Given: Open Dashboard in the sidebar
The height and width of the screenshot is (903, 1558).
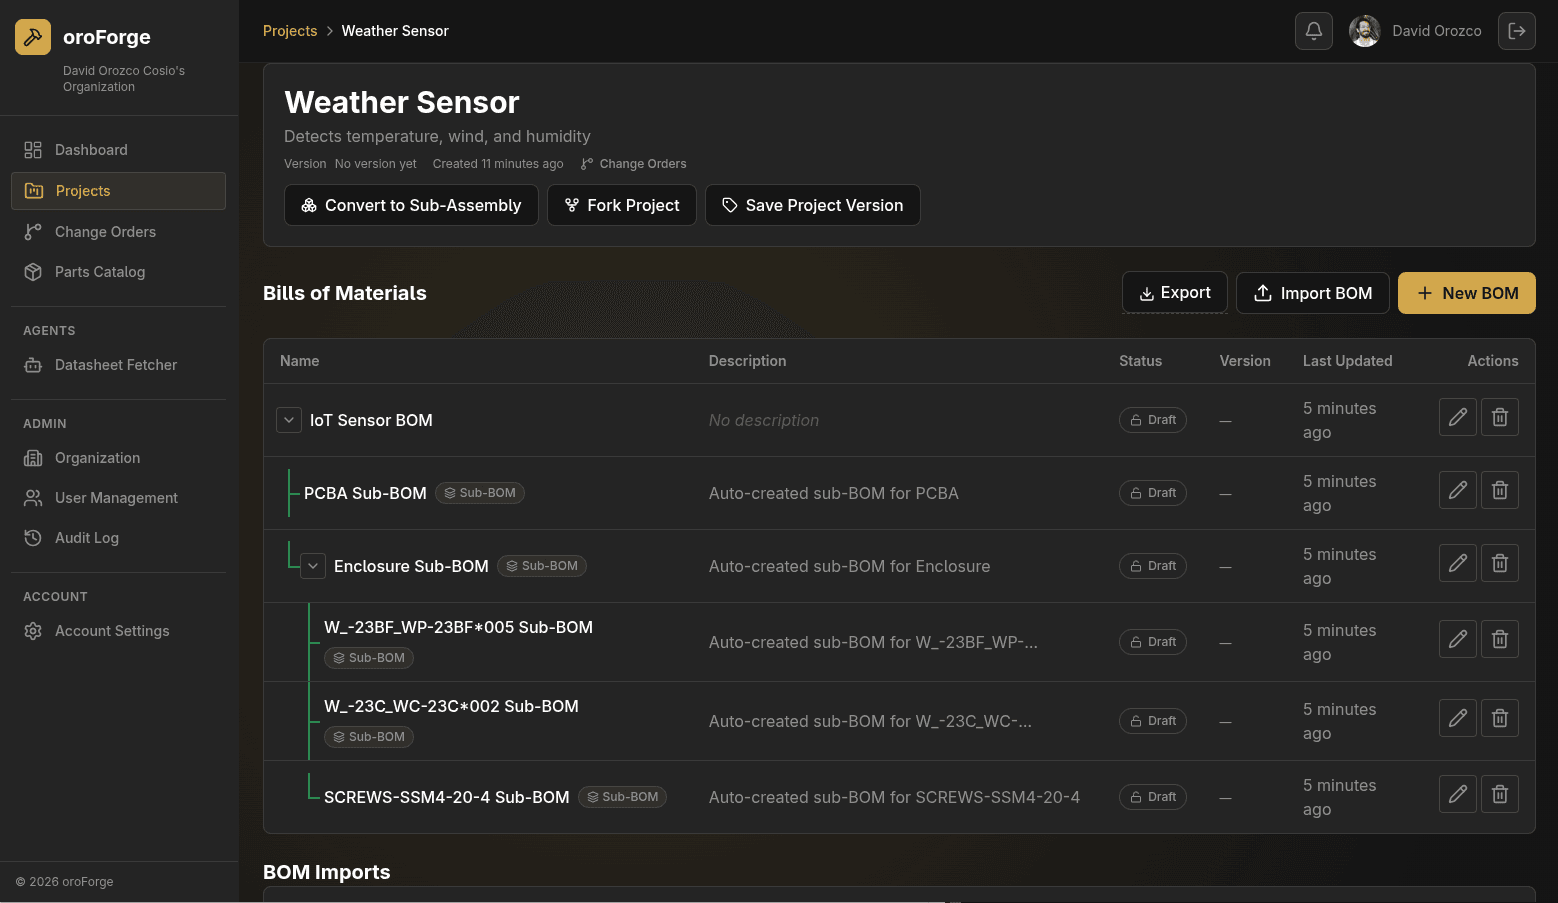Looking at the screenshot, I should (x=118, y=150).
